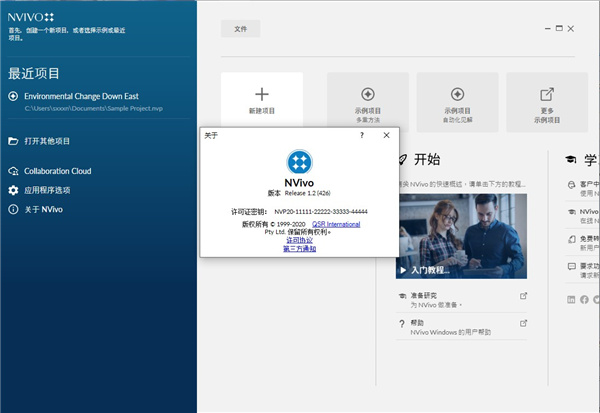This screenshot has height=413, width=600.
Task: Click the help question mark in 关于 dialog
Action: point(362,134)
